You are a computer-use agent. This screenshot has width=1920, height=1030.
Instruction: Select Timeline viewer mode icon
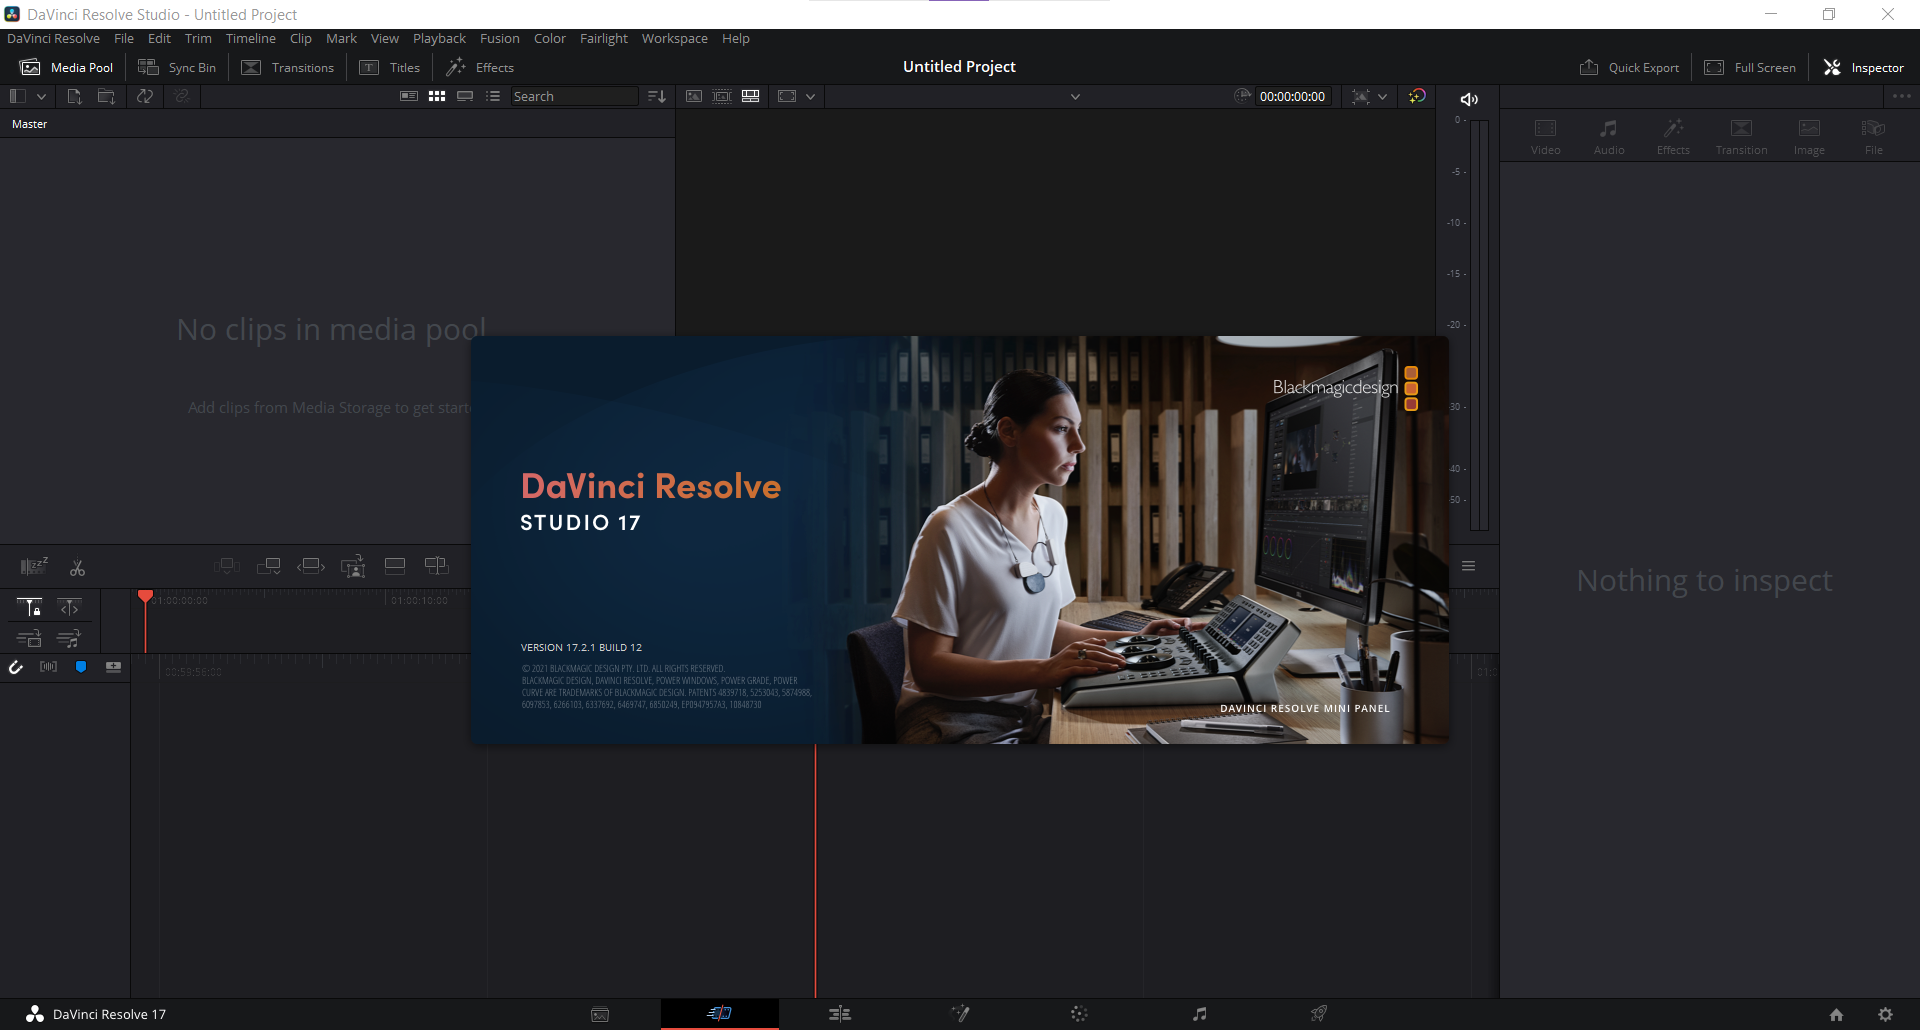[x=751, y=96]
